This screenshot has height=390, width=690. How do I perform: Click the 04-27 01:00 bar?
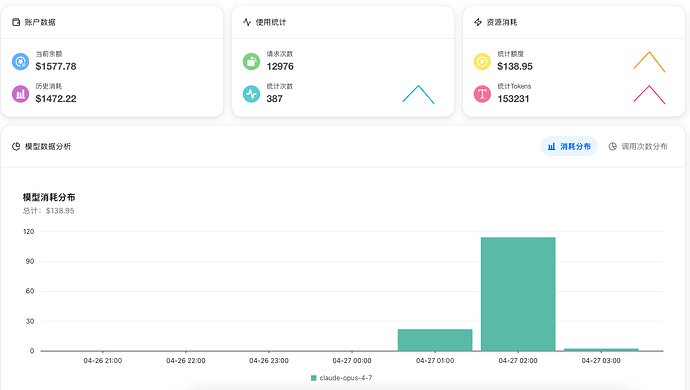pos(435,340)
